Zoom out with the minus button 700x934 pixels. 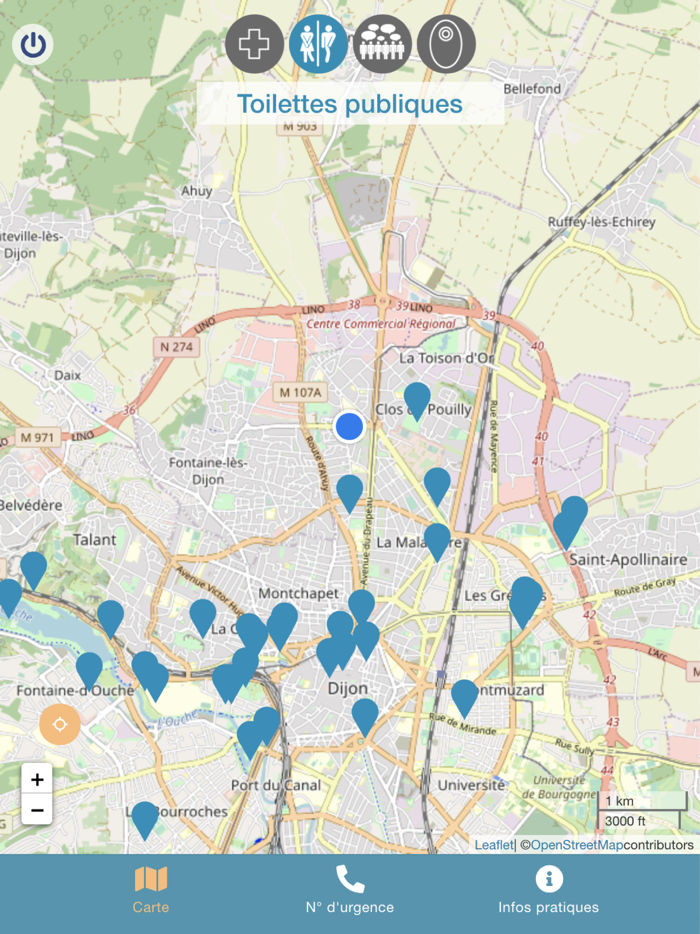coord(37,810)
